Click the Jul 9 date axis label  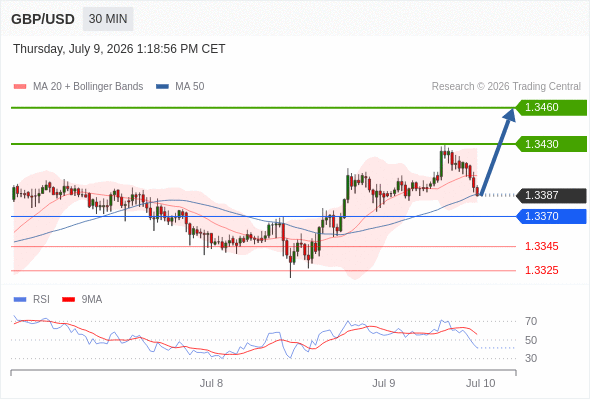(x=383, y=383)
